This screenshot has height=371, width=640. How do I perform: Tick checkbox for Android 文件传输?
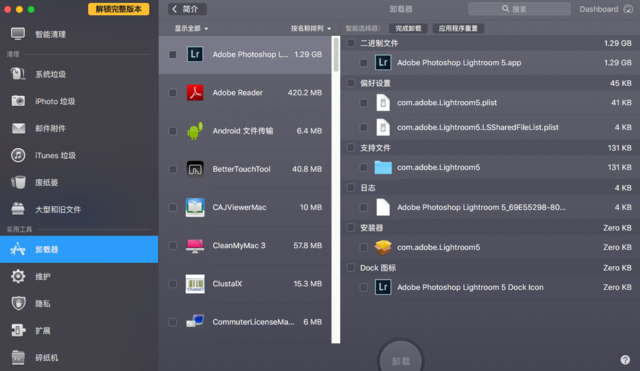[x=173, y=131]
